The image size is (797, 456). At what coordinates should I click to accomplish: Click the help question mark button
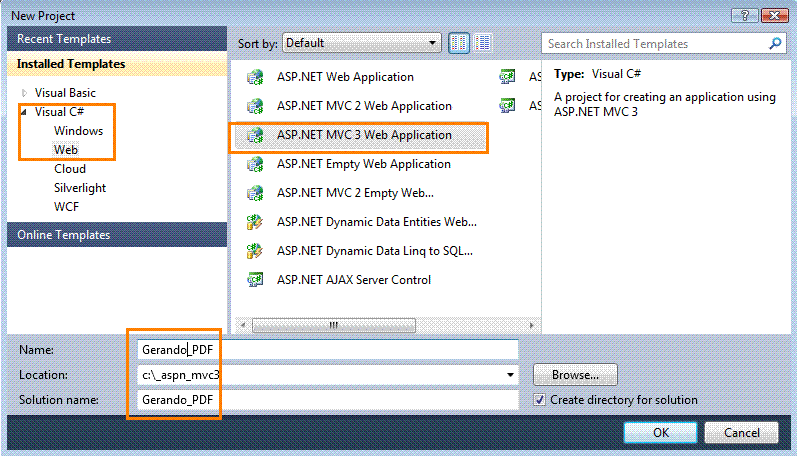point(744,15)
